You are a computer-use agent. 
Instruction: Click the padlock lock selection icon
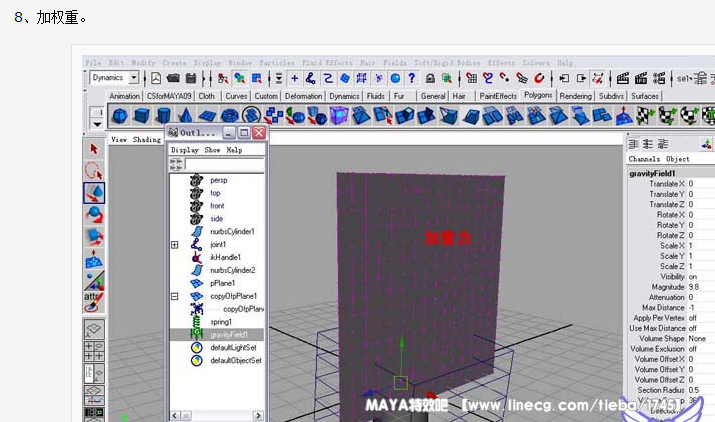(x=430, y=78)
